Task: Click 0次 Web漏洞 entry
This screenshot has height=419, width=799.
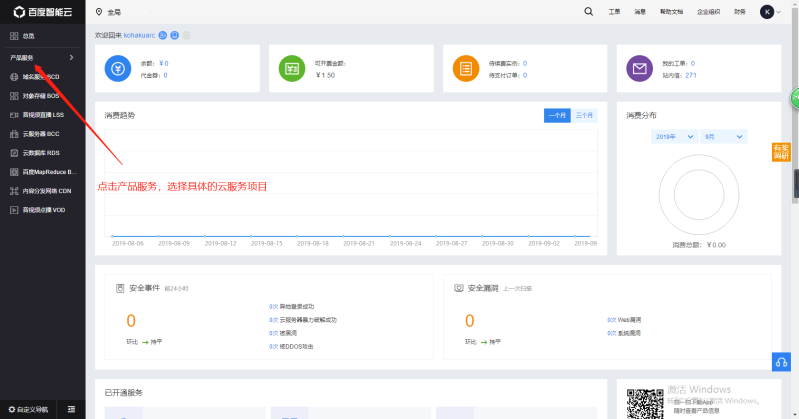Action: pos(624,320)
